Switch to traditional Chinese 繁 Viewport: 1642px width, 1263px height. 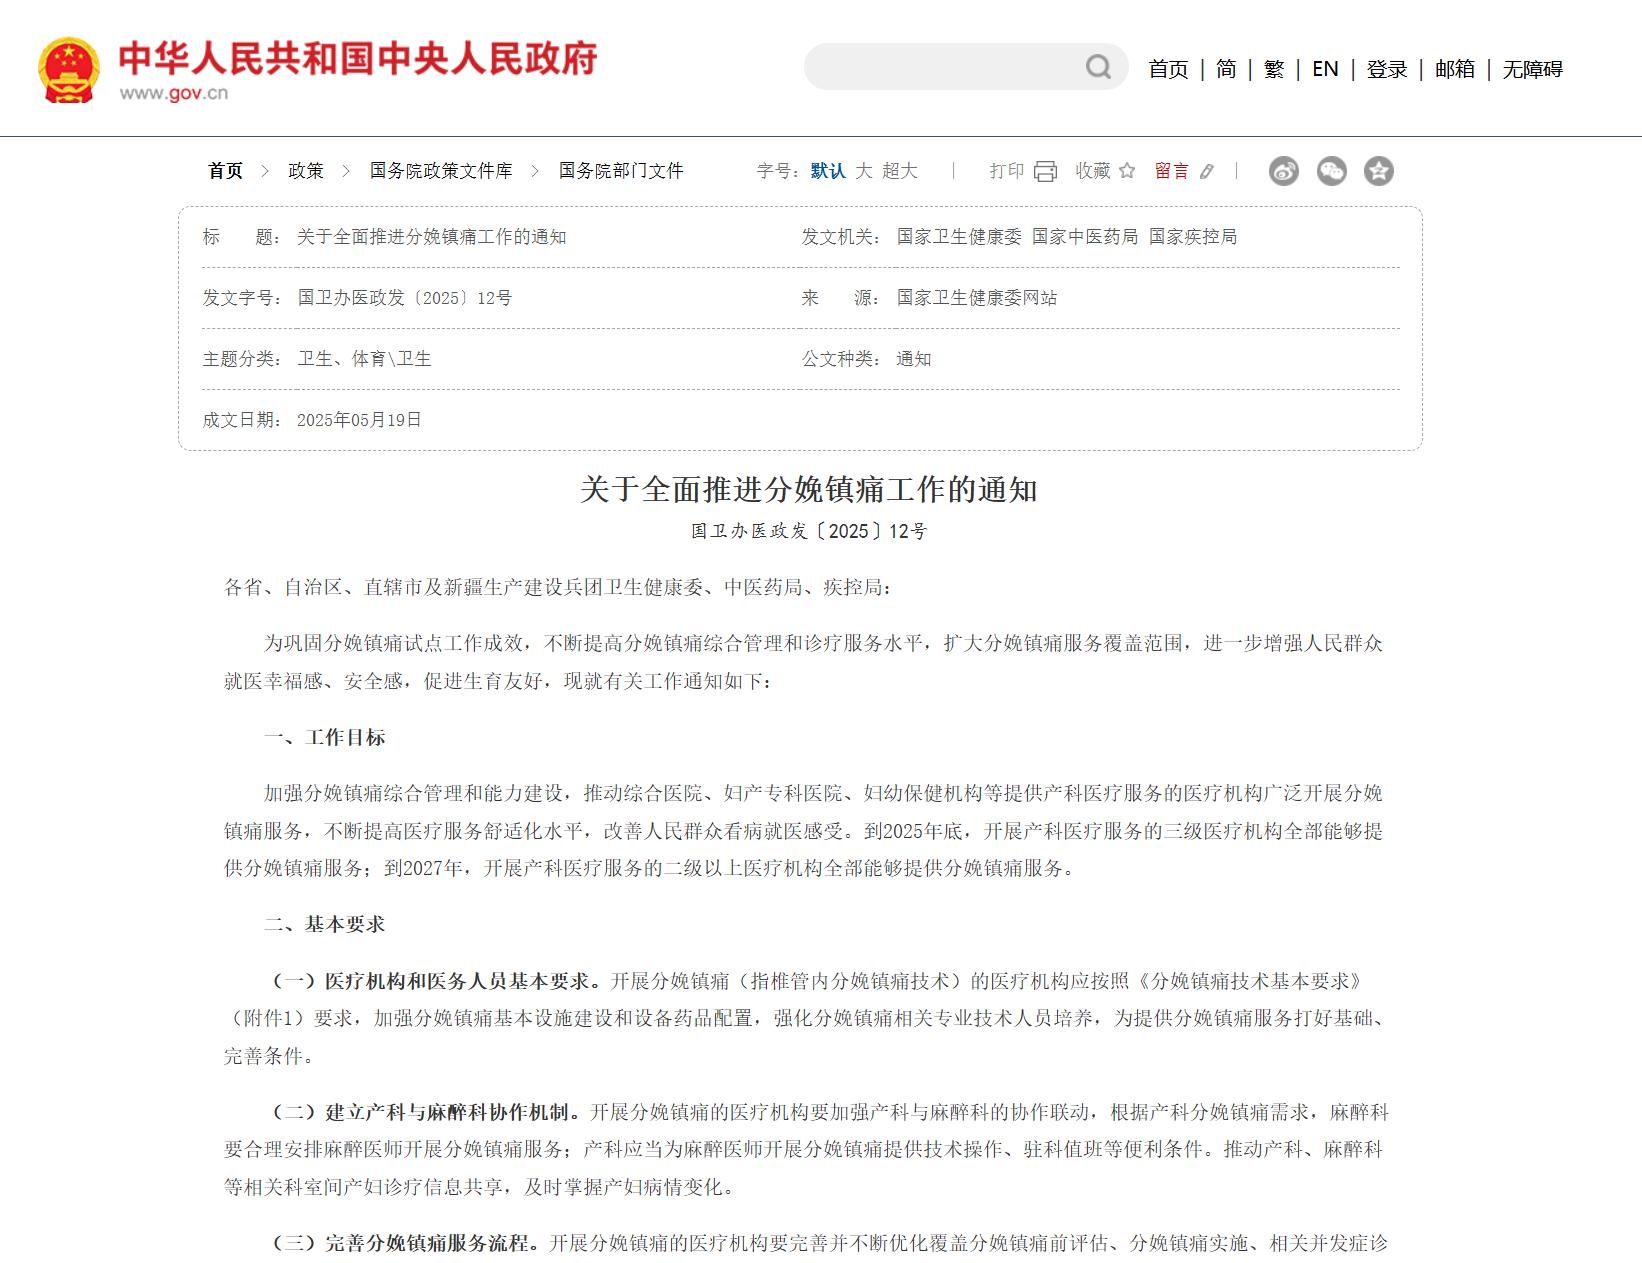tap(1274, 69)
